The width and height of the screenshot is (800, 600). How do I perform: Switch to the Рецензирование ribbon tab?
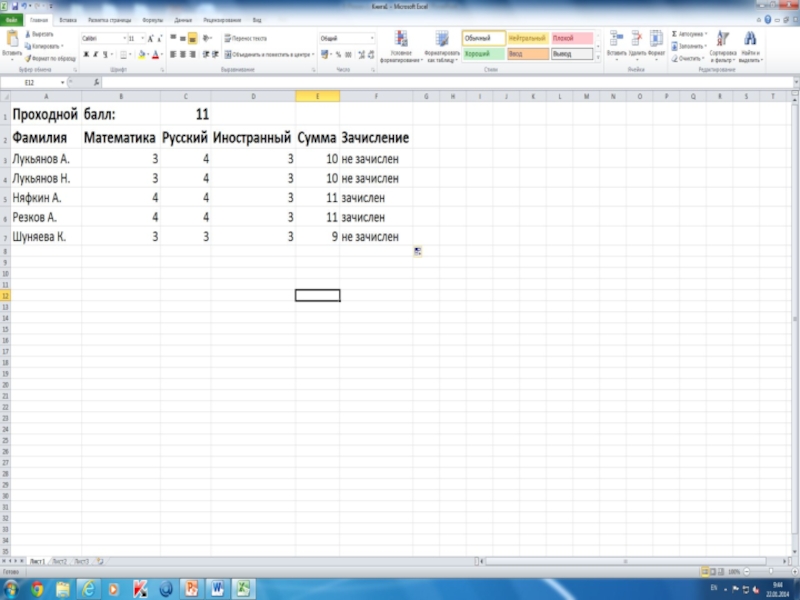222,20
